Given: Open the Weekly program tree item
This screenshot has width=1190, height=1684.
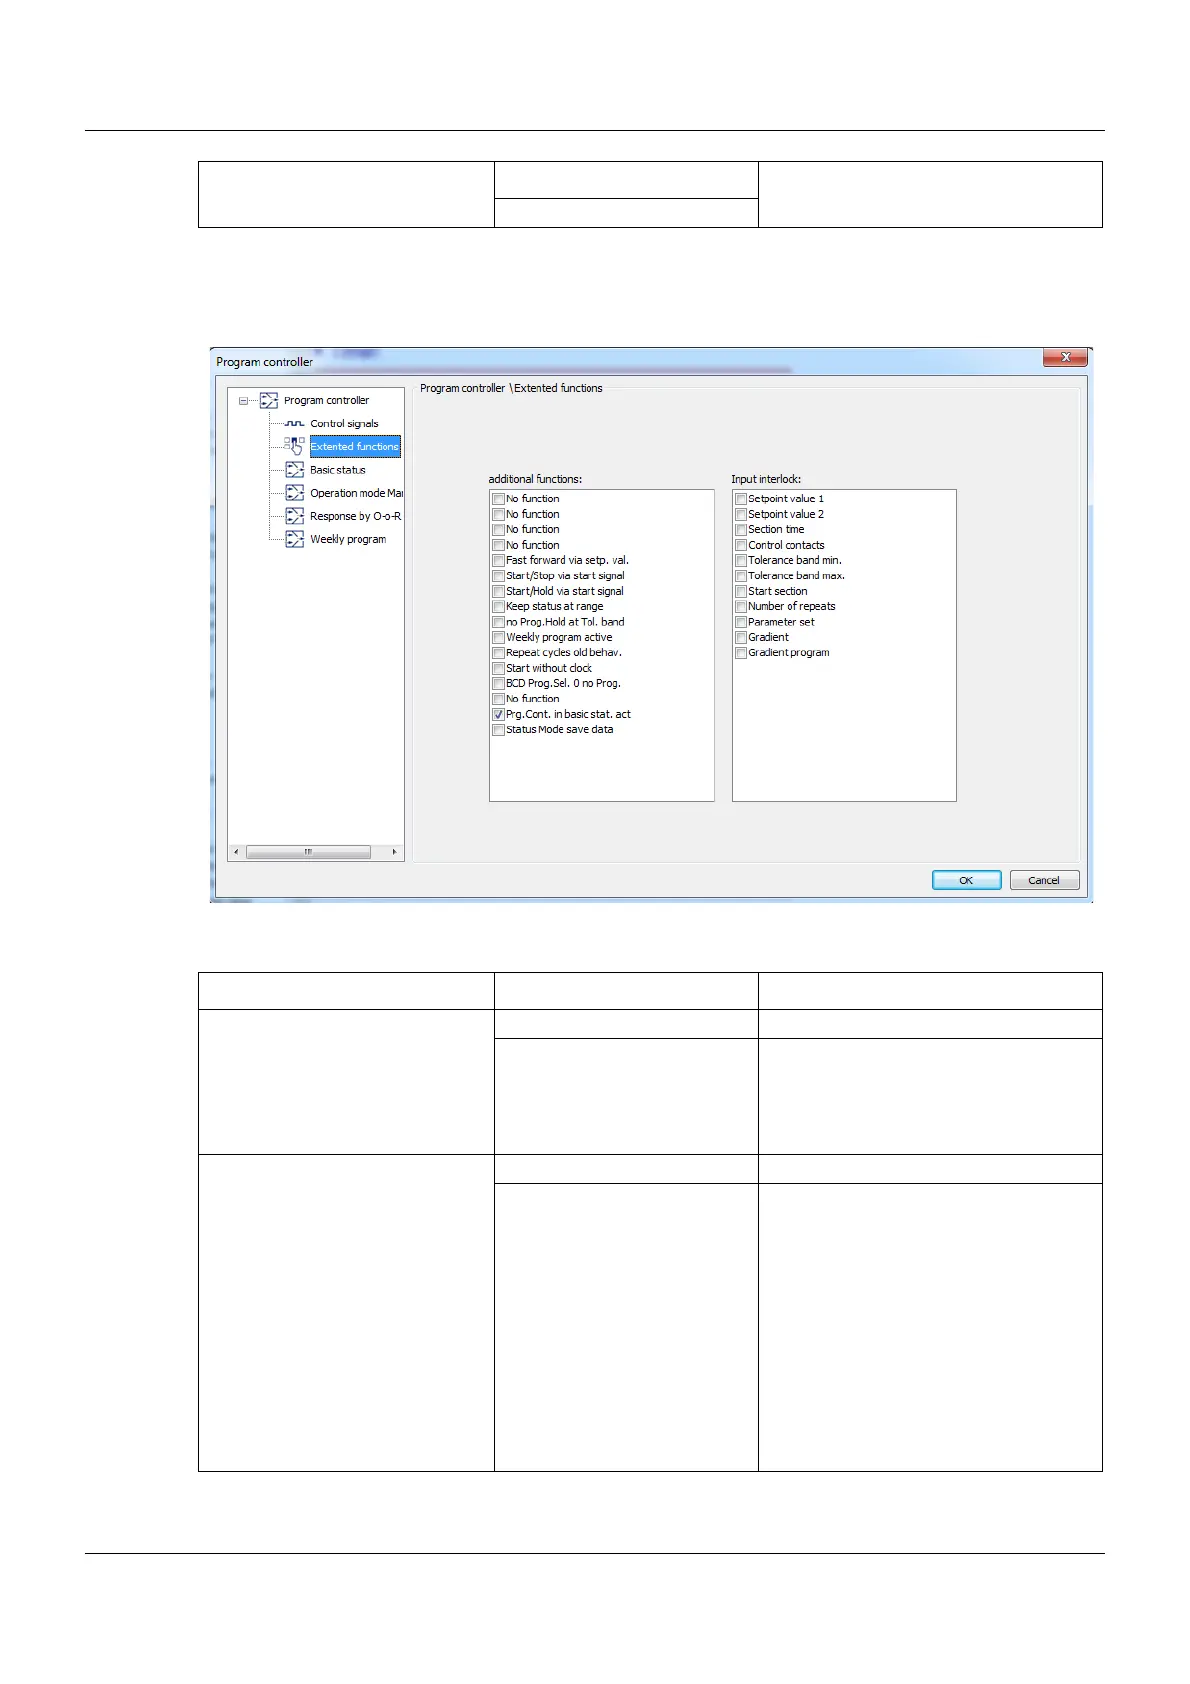Looking at the screenshot, I should point(348,539).
